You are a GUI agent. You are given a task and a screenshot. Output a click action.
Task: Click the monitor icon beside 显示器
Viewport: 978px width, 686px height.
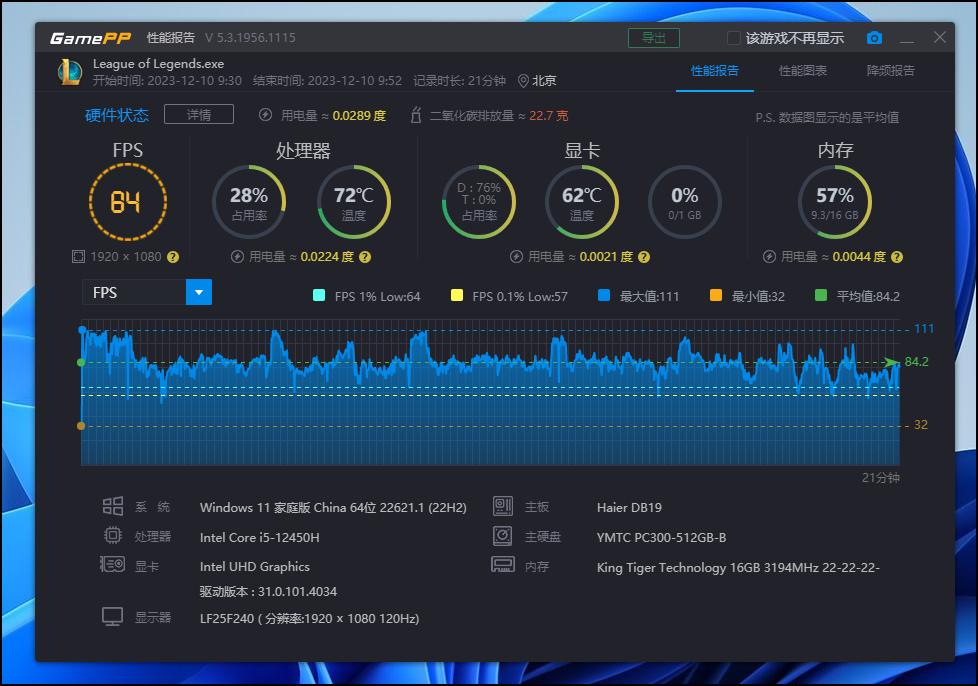(112, 617)
